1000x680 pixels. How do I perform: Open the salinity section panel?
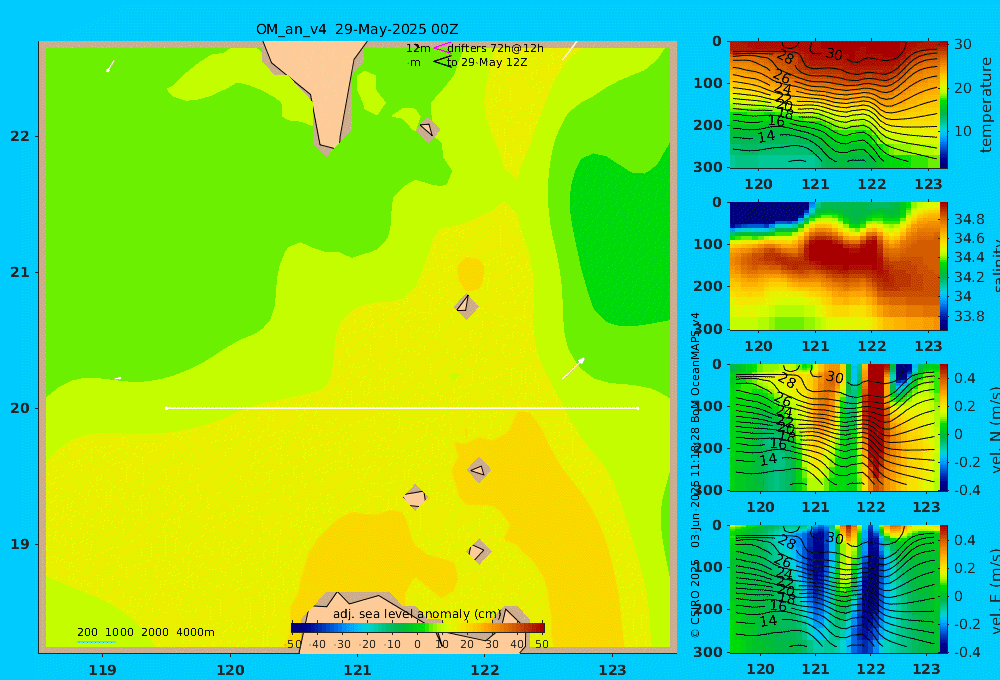(x=834, y=266)
